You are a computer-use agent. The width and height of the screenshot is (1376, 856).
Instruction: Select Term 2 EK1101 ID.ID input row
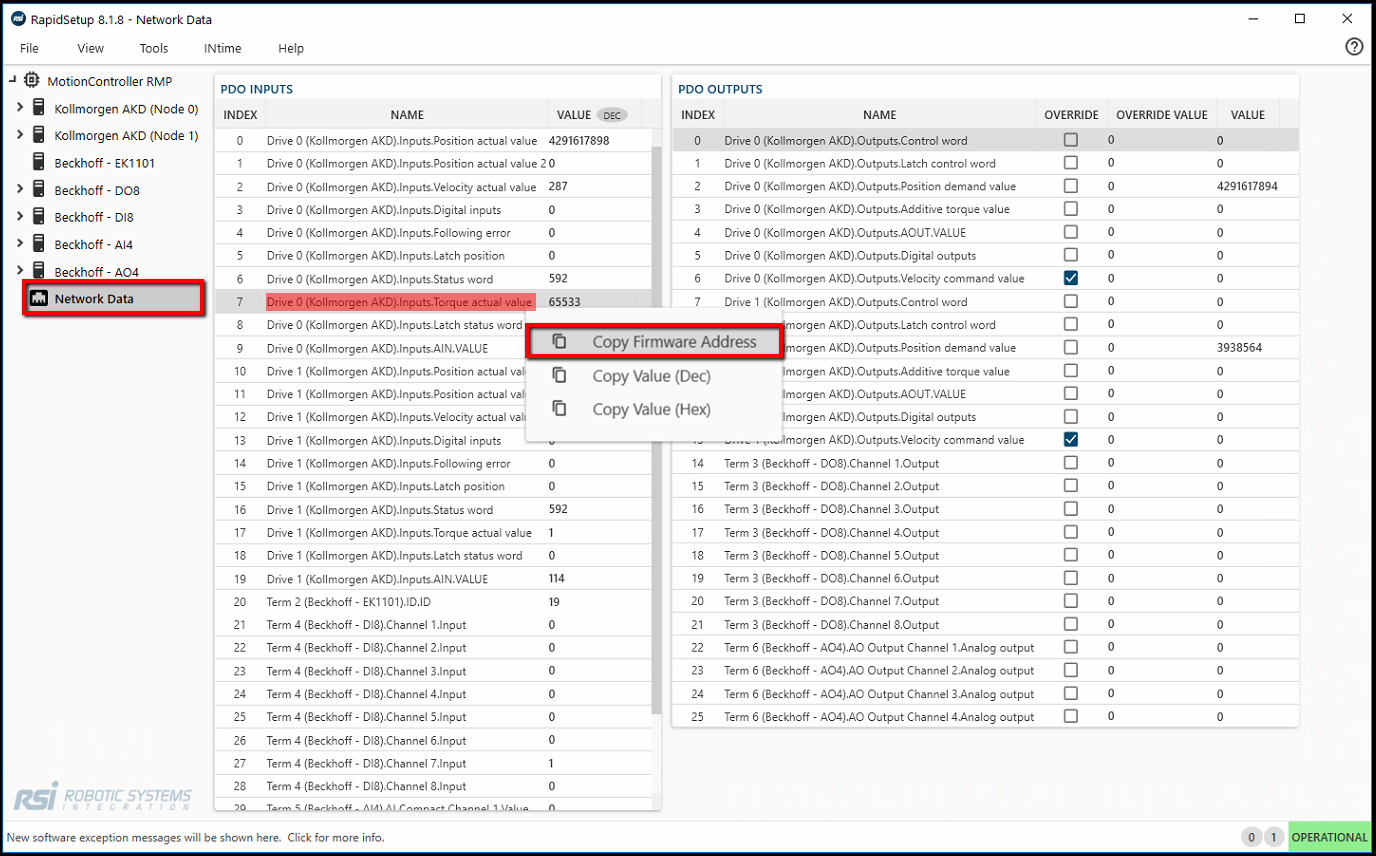[433, 602]
